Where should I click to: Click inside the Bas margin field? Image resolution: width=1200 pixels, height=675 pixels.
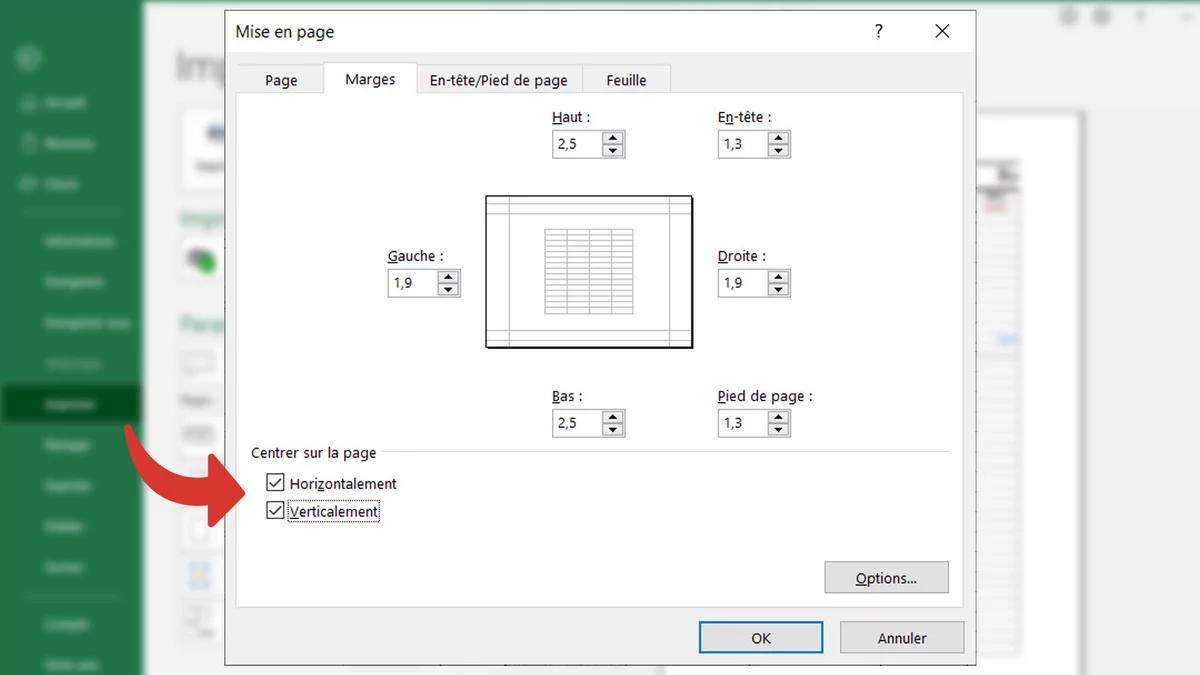(x=578, y=423)
